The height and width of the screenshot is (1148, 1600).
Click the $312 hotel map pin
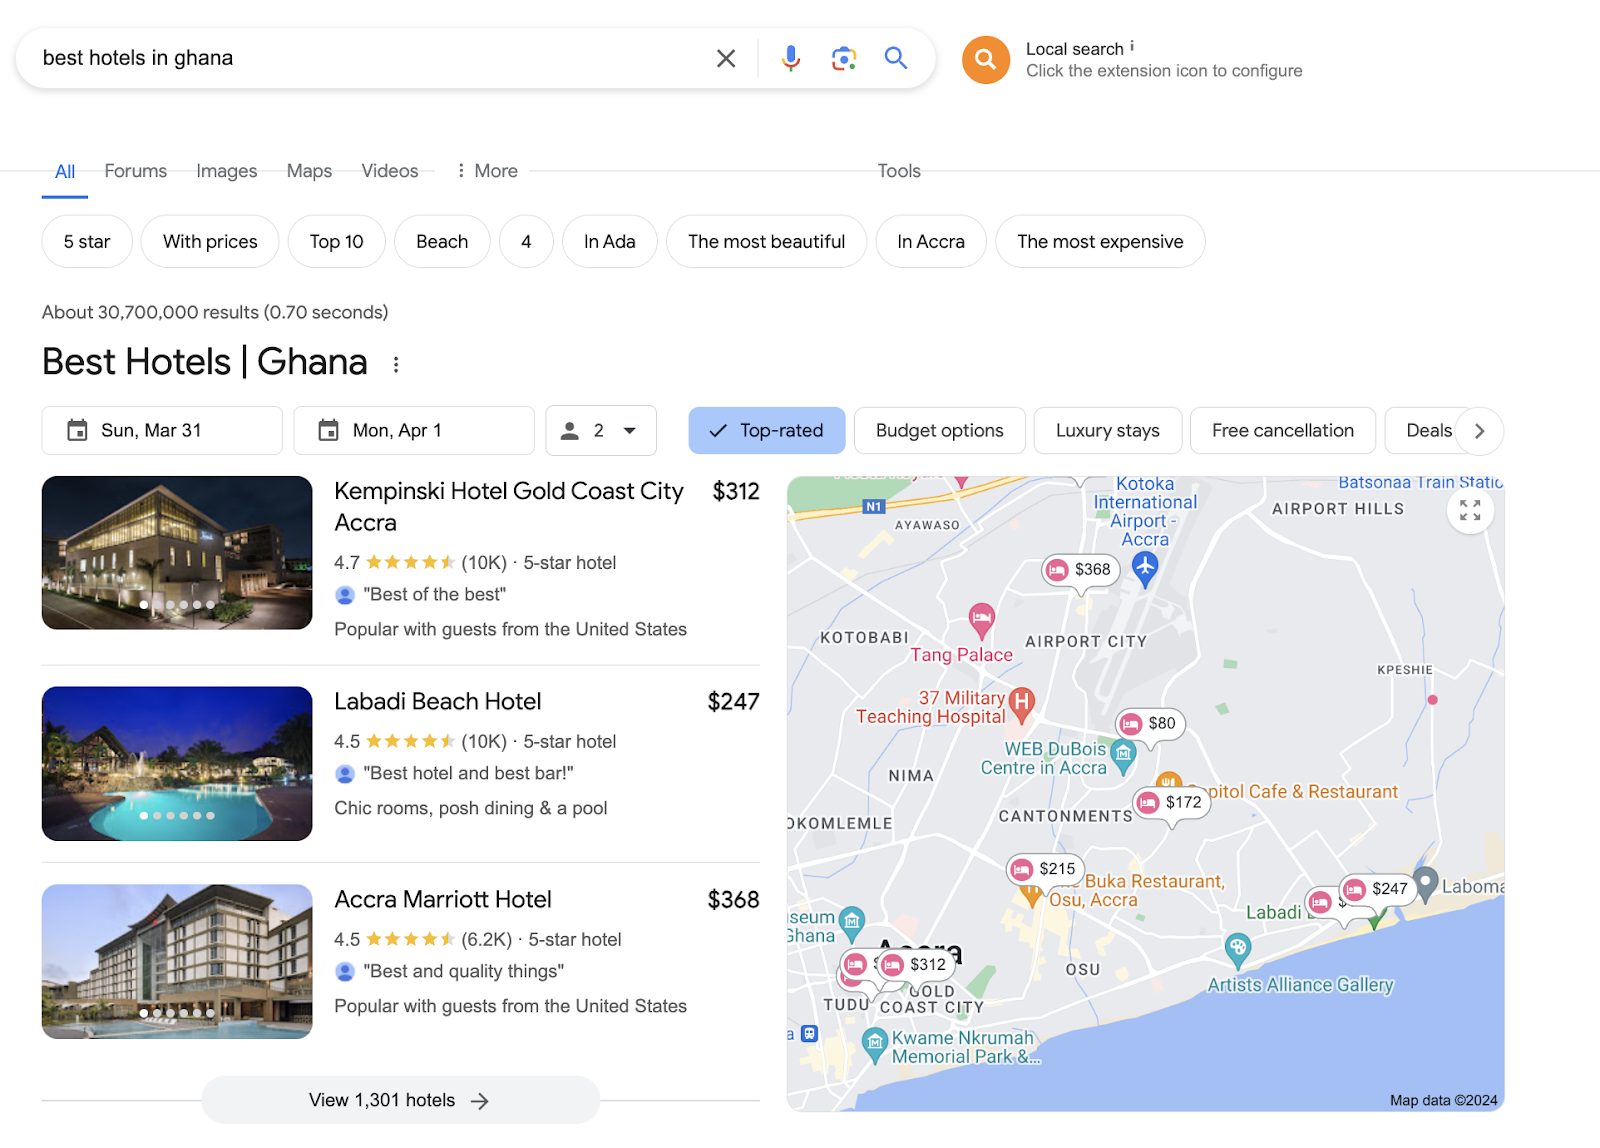point(915,965)
